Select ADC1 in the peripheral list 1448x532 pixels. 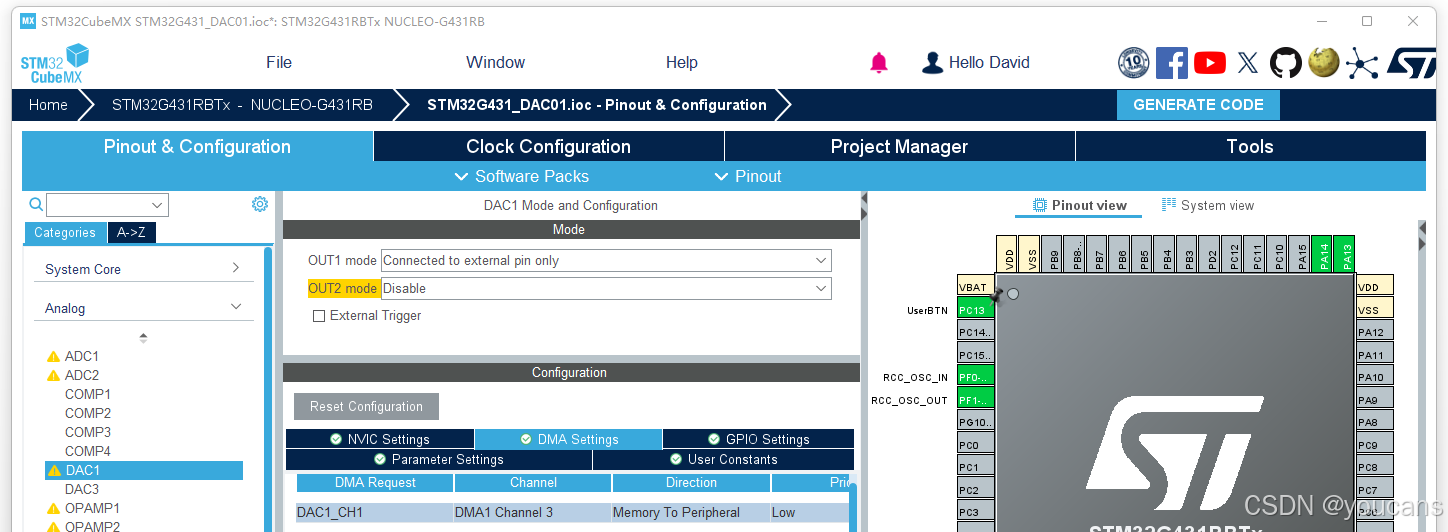point(82,356)
